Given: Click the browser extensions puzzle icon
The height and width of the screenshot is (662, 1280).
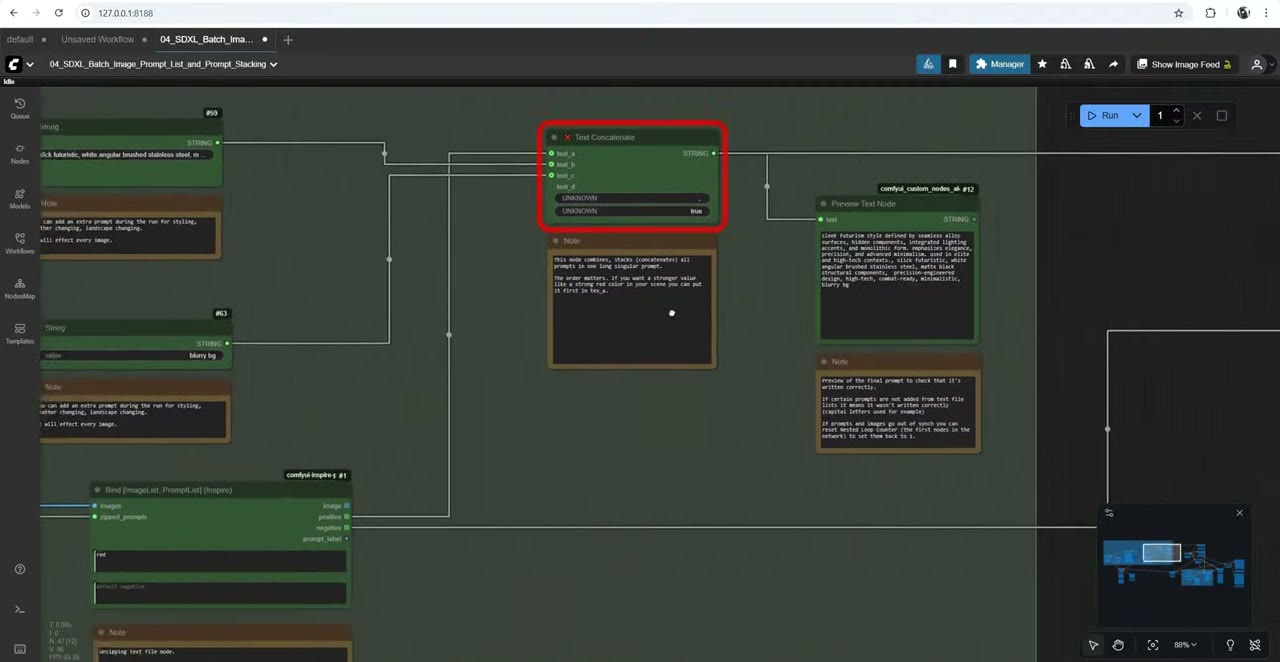Looking at the screenshot, I should (1210, 13).
